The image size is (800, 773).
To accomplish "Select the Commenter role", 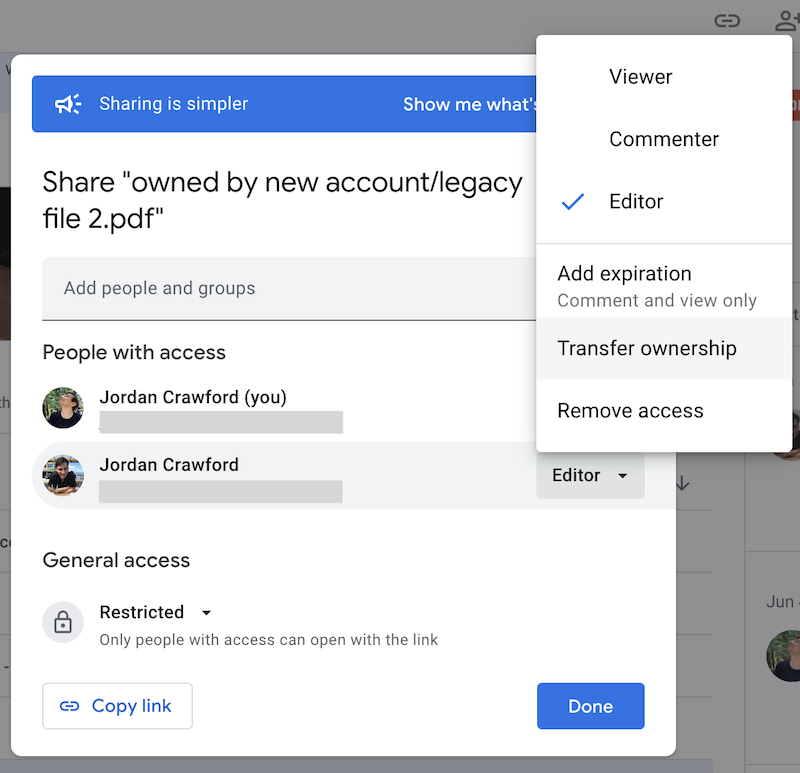I will click(663, 139).
